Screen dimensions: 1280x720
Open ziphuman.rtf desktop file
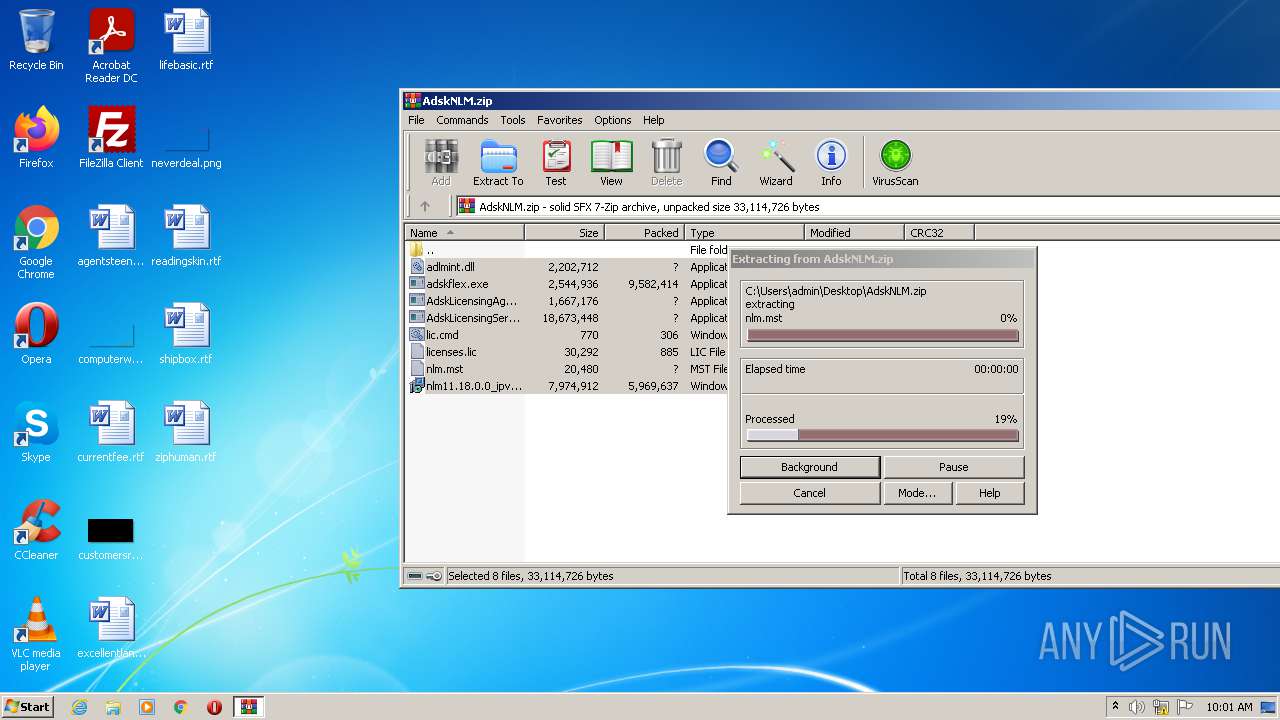pyautogui.click(x=186, y=432)
